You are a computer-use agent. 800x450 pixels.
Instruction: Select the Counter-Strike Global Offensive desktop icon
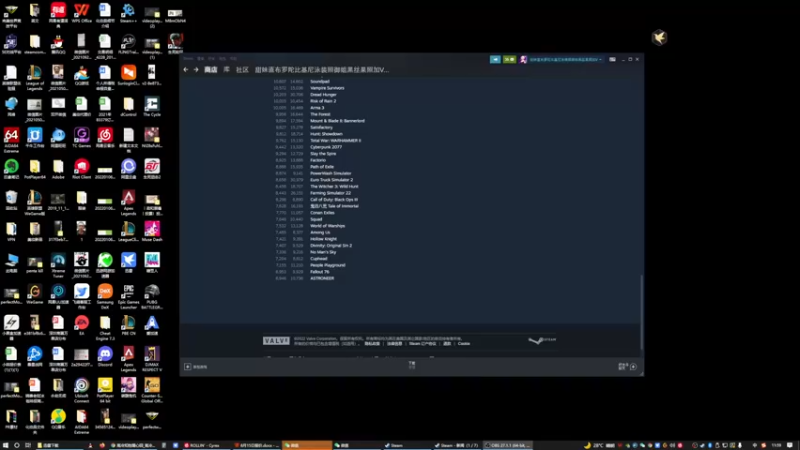tap(152, 390)
